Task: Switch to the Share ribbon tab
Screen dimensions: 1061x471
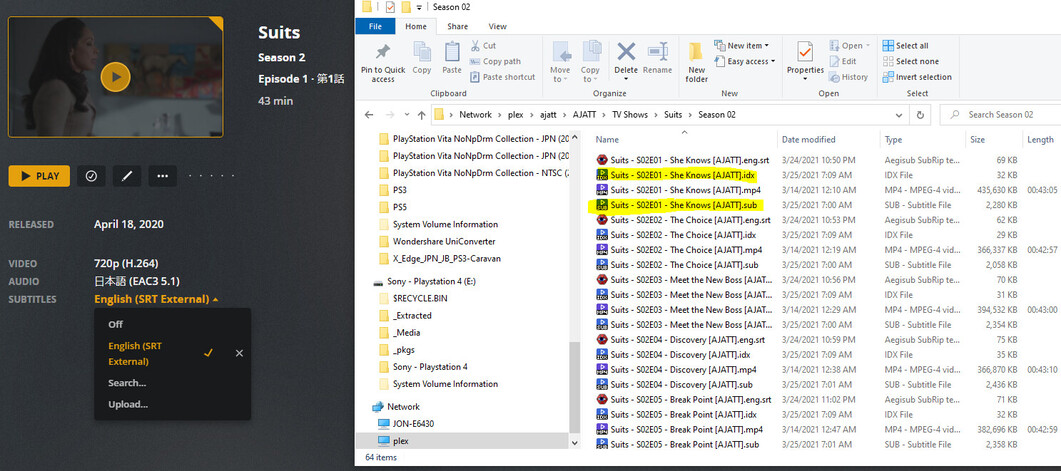Action: pyautogui.click(x=457, y=26)
